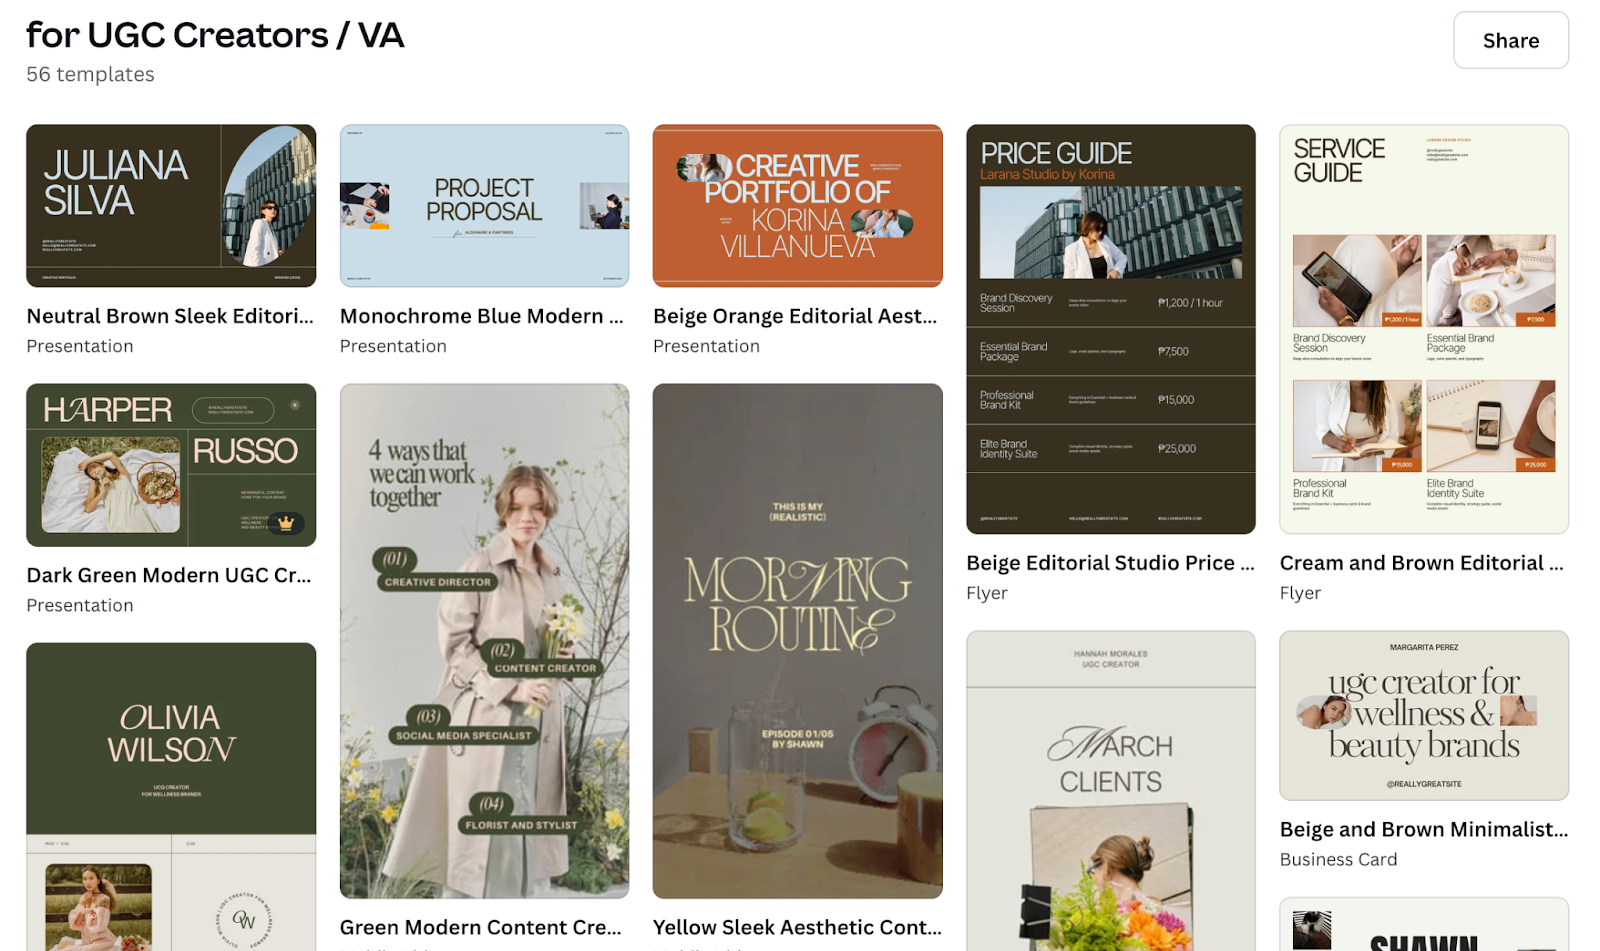Click the 'Dark Green Modern UGC Cr...' title
This screenshot has width=1600, height=951.
pos(169,575)
